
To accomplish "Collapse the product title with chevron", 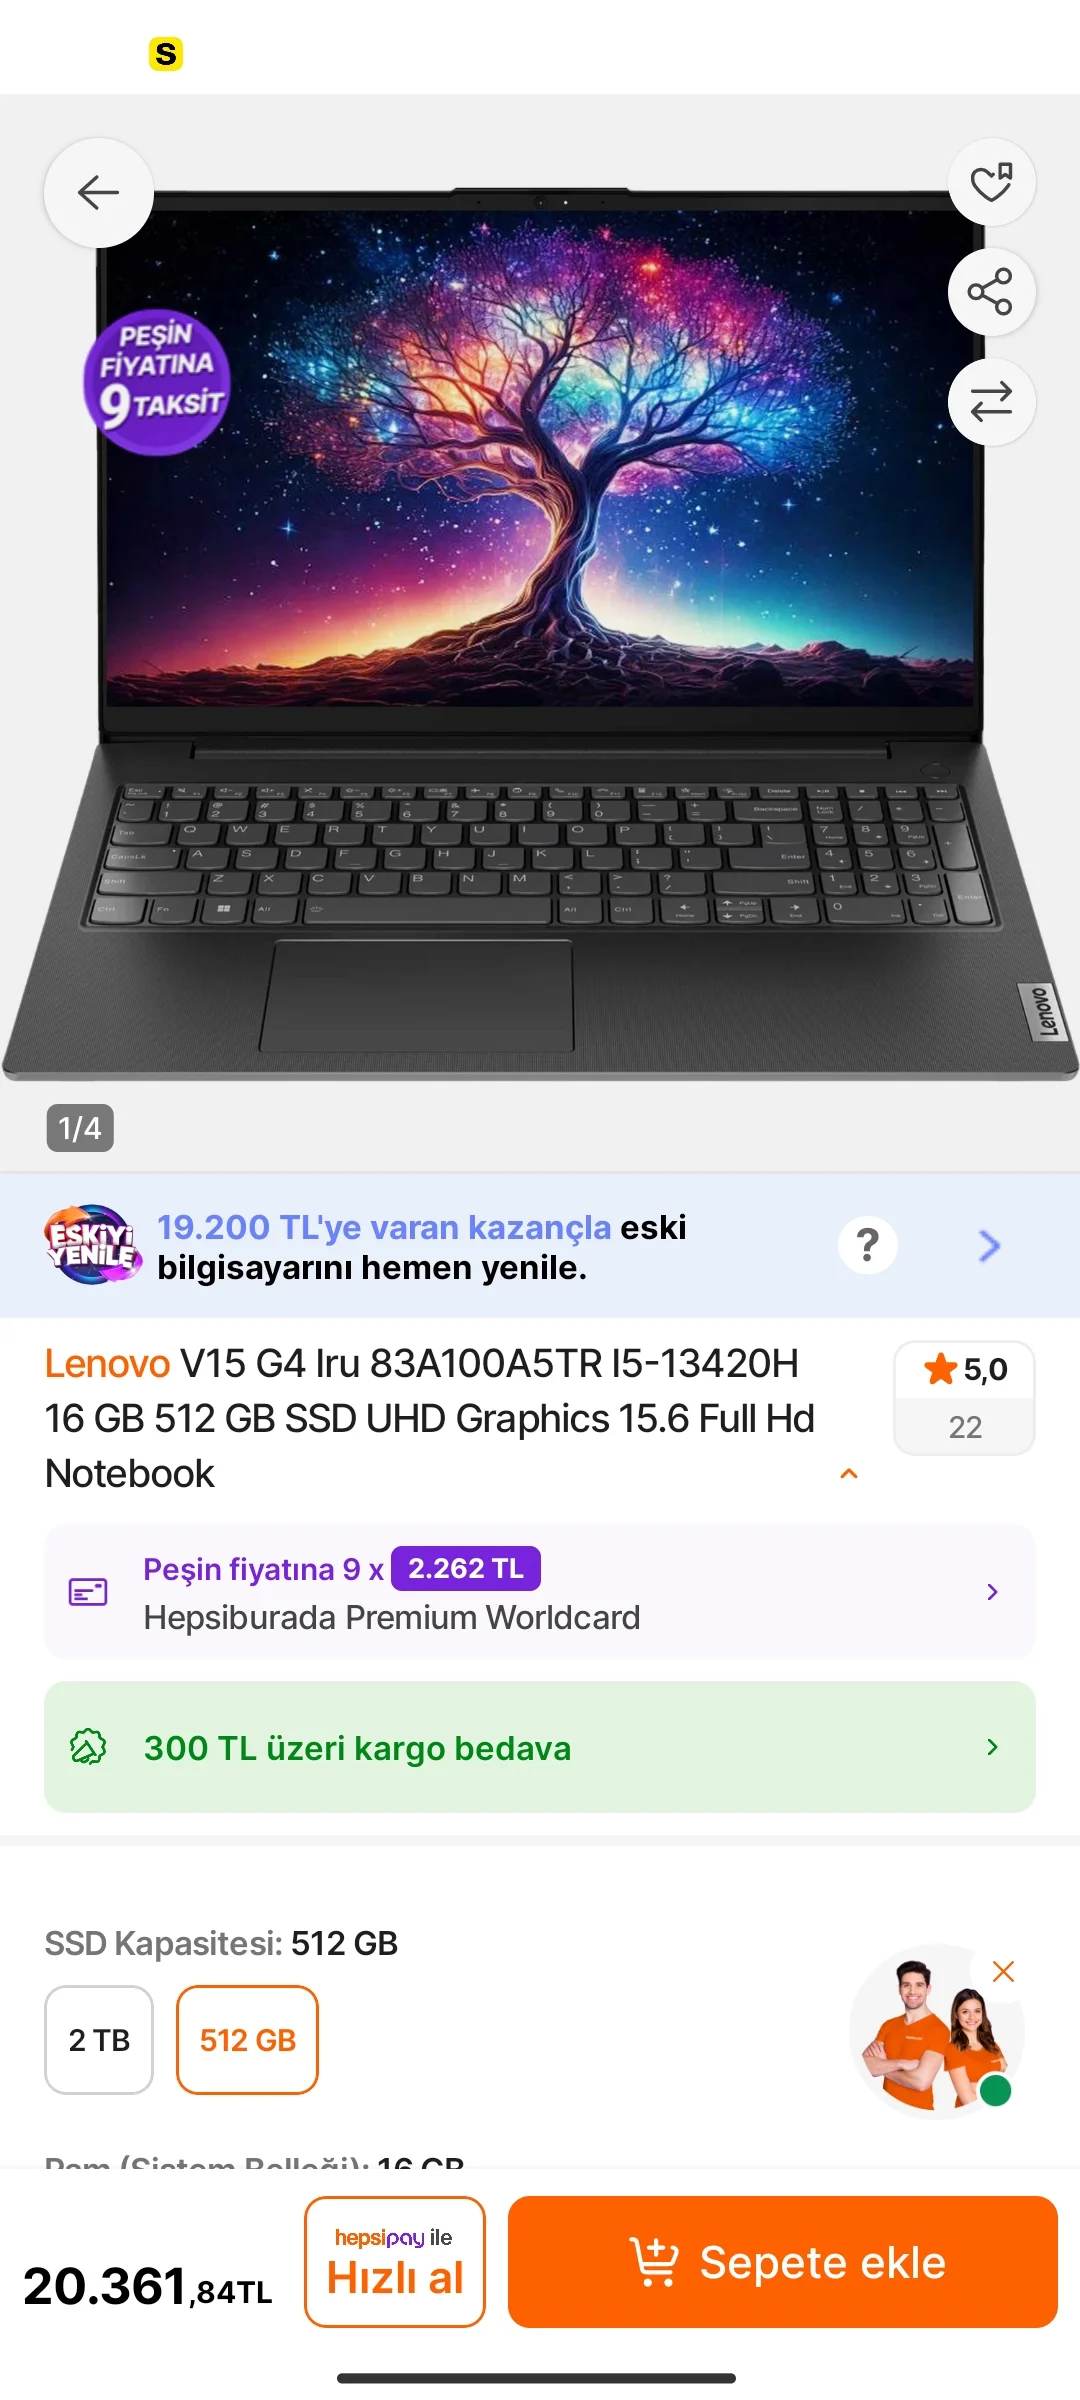I will [x=849, y=1473].
